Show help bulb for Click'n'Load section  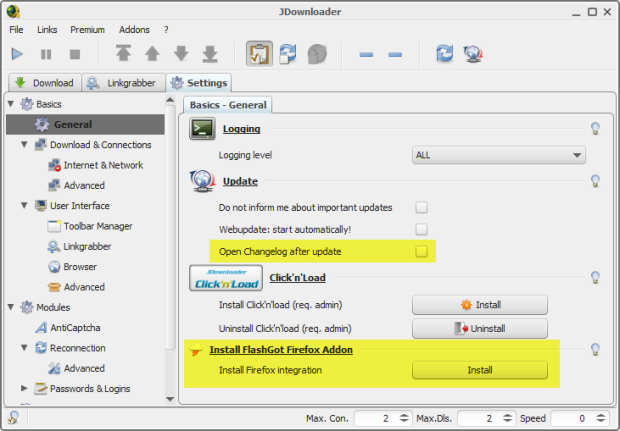coord(595,277)
